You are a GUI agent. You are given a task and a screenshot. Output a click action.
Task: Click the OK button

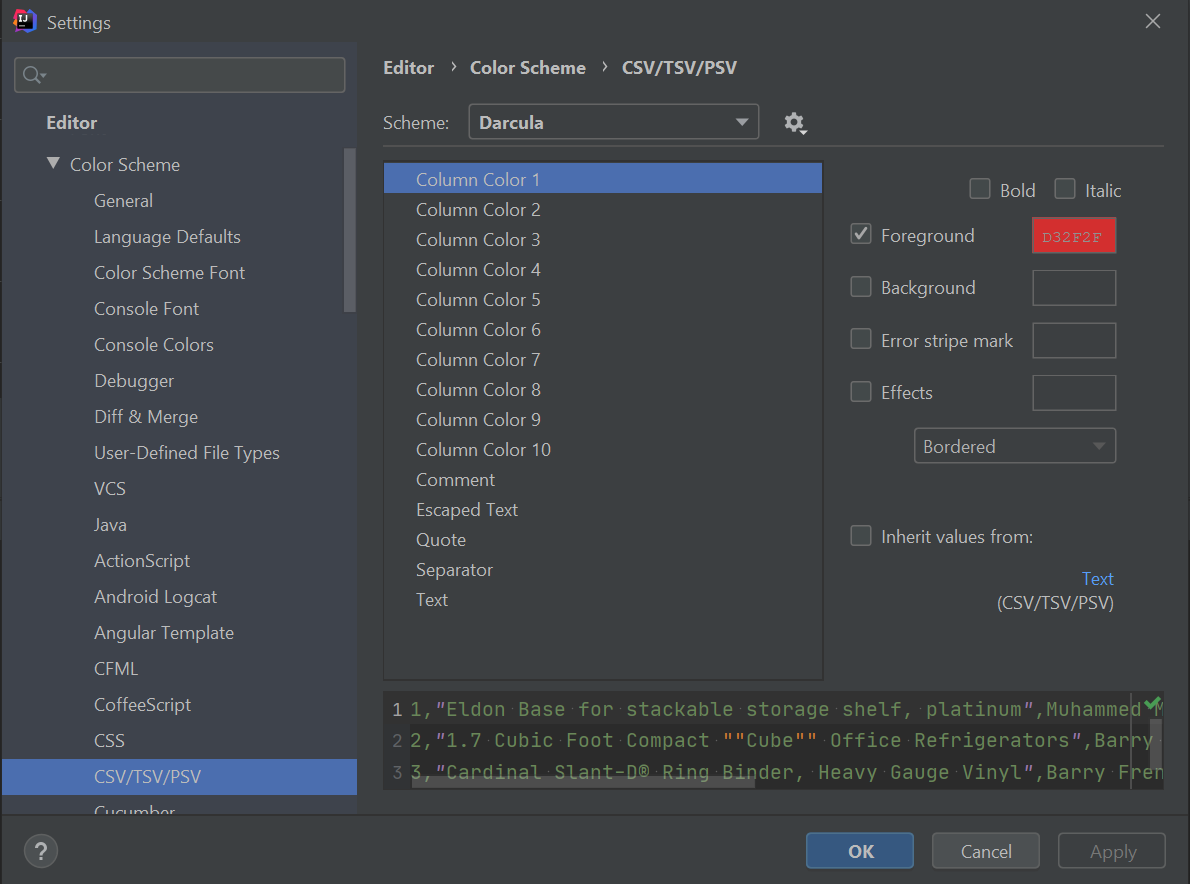pos(860,851)
